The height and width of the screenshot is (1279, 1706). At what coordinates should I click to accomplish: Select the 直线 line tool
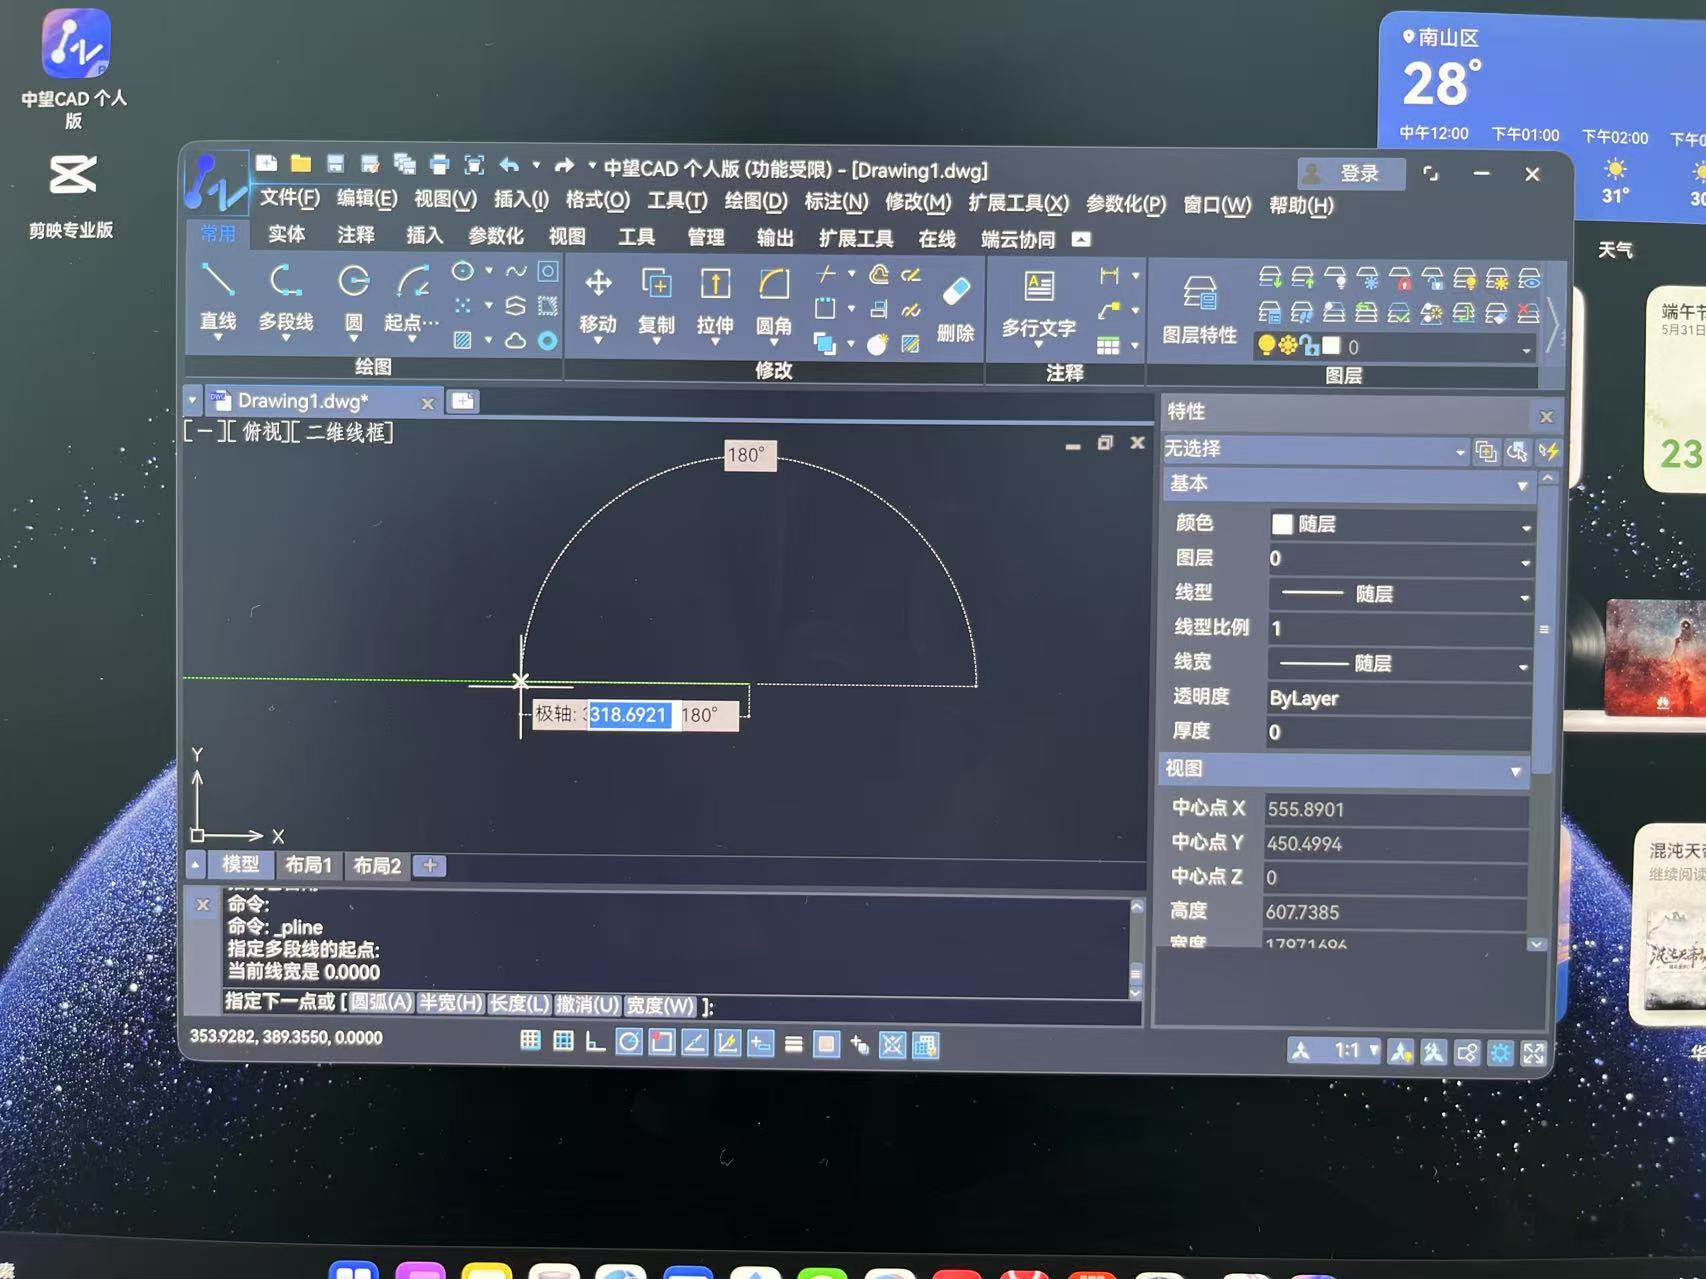[x=218, y=296]
